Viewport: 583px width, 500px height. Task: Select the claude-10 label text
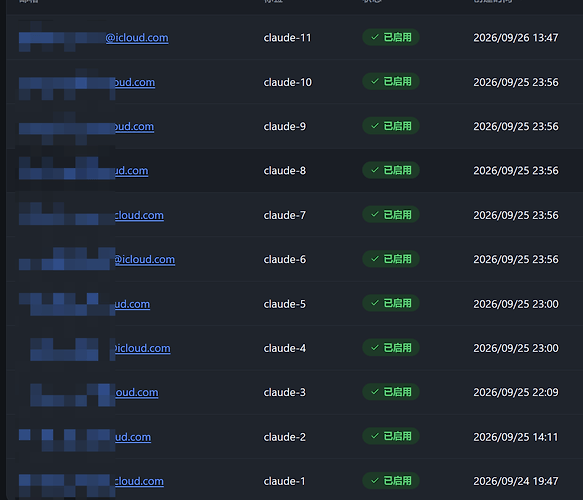click(287, 82)
